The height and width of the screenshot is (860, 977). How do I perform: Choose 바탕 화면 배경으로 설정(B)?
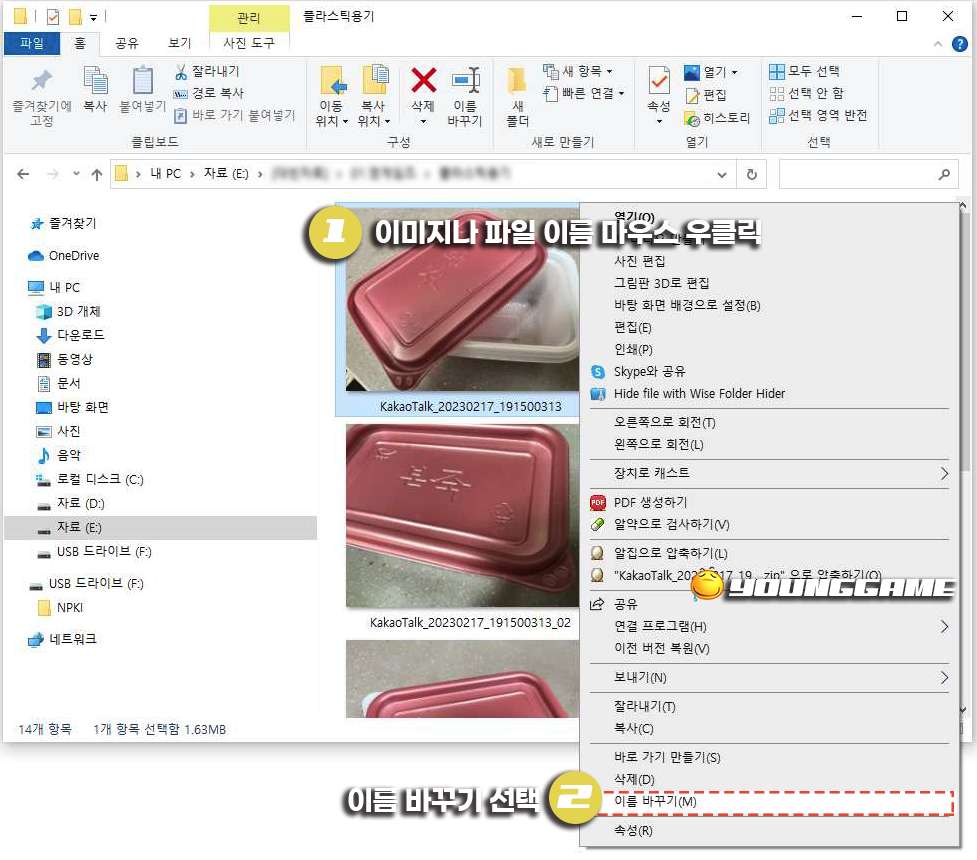(x=687, y=305)
